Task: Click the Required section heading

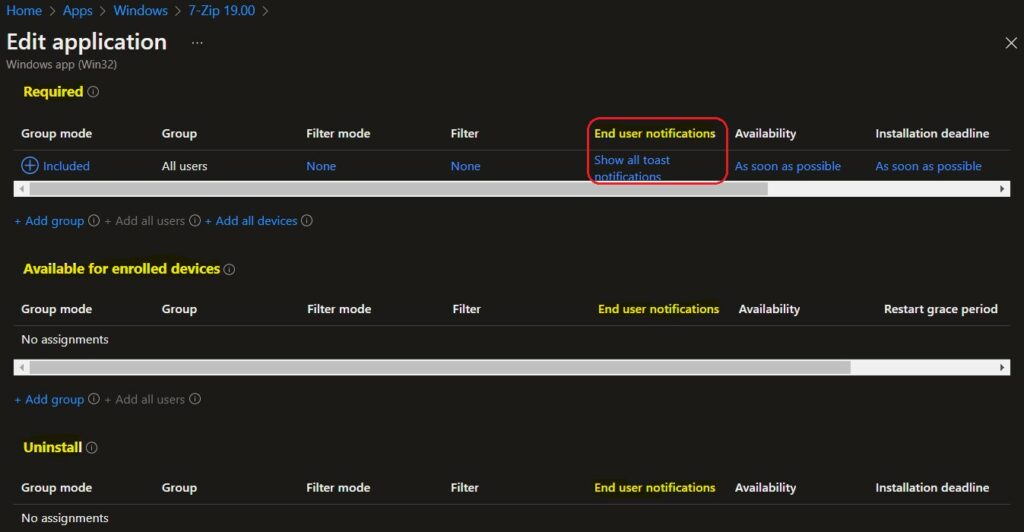Action: point(53,92)
